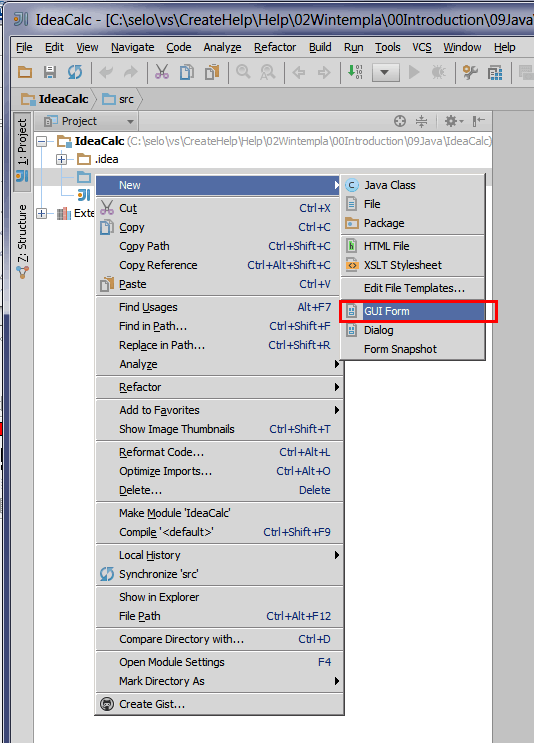
Task: Select Edit File Templates…
Action: [413, 288]
